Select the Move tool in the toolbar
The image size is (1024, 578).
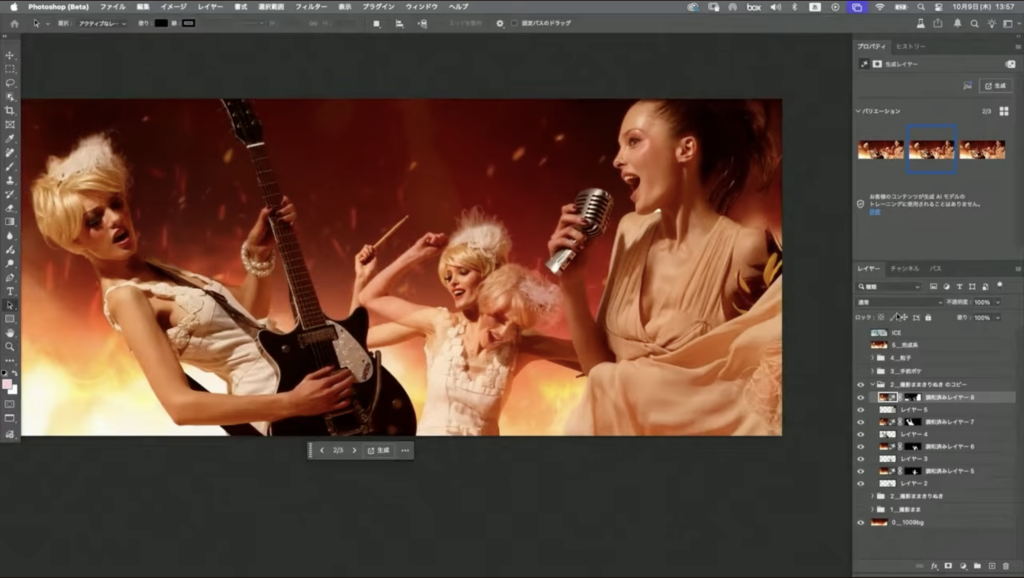pyautogui.click(x=10, y=55)
